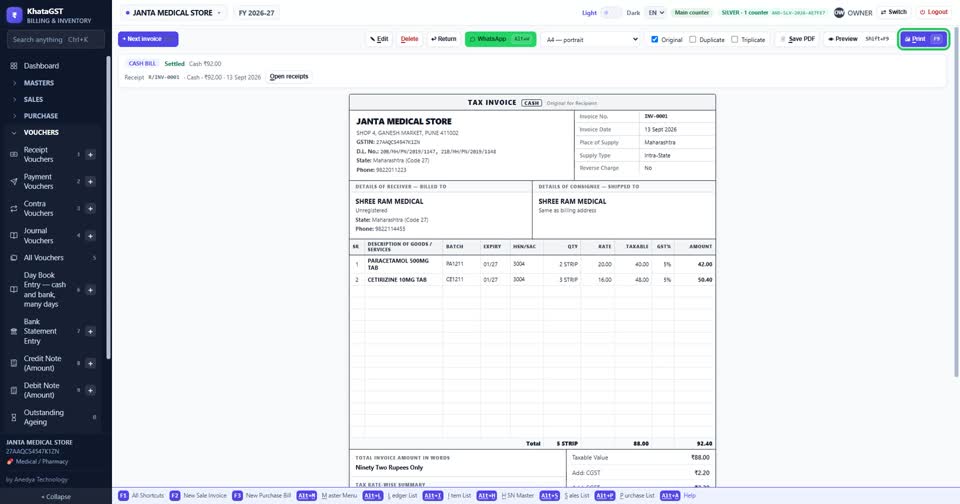Open Ledger List in bottom shortcut bar
Image resolution: width=960 pixels, height=504 pixels.
pyautogui.click(x=390, y=495)
